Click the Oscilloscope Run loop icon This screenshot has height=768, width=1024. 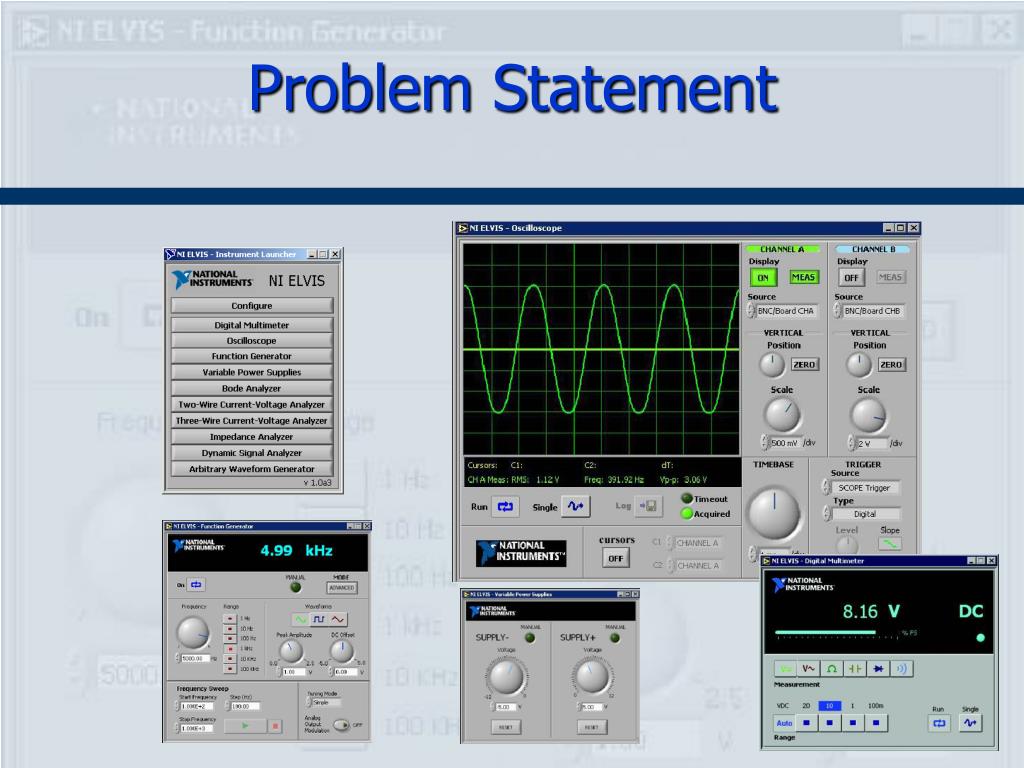pyautogui.click(x=505, y=506)
